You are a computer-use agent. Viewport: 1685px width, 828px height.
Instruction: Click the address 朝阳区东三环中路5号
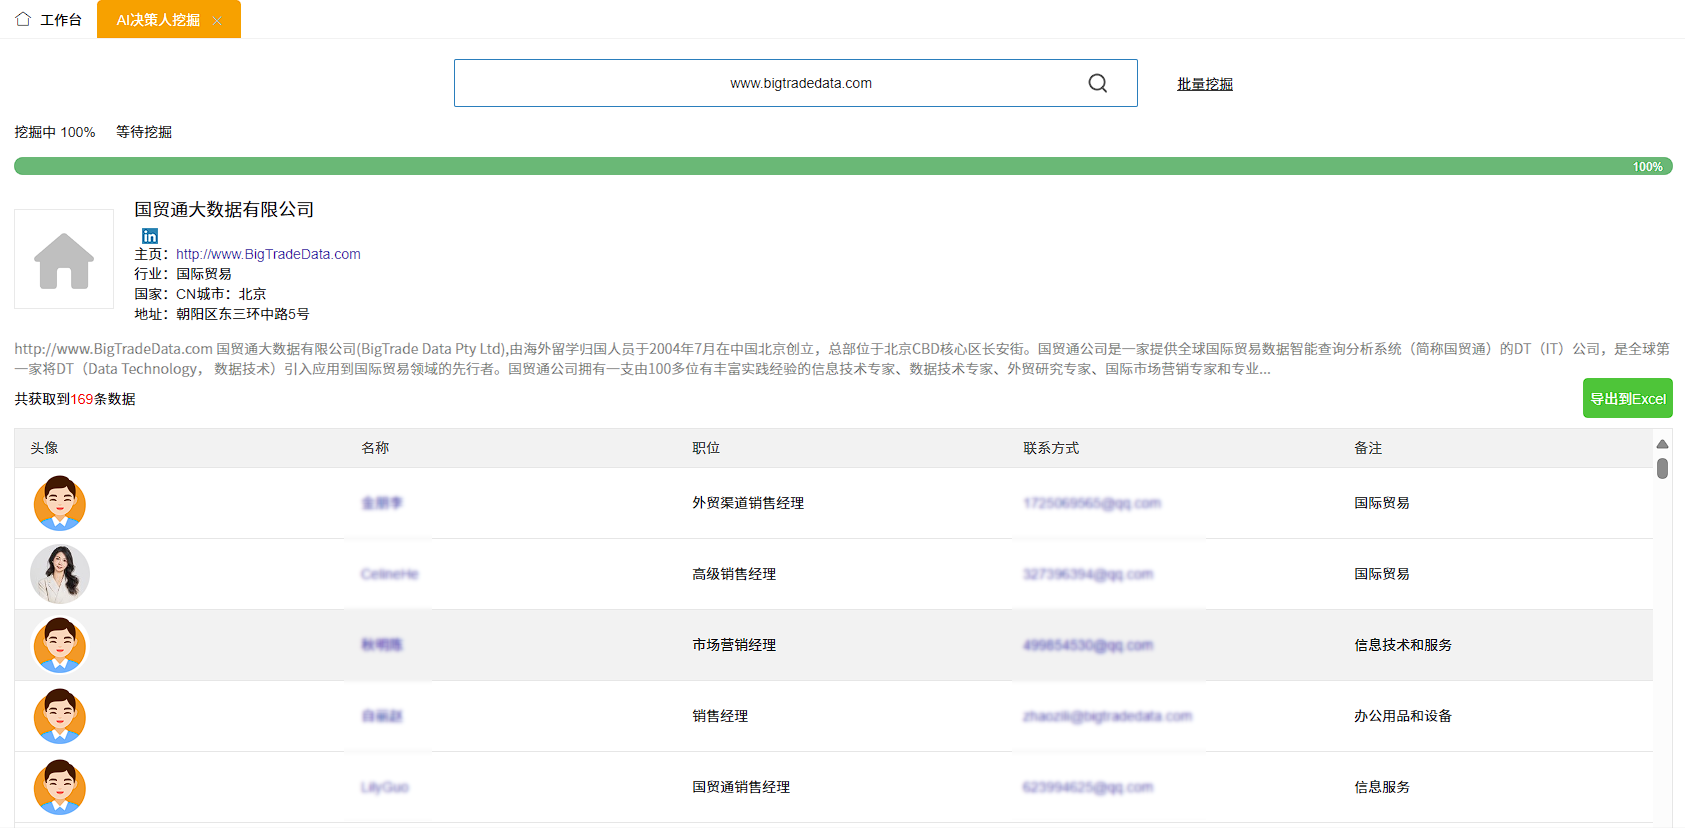(243, 314)
